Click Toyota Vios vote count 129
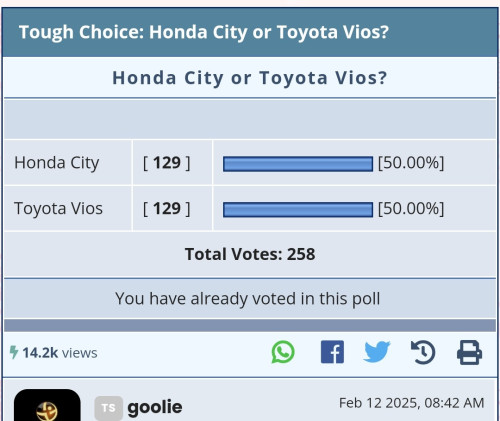 click(167, 209)
